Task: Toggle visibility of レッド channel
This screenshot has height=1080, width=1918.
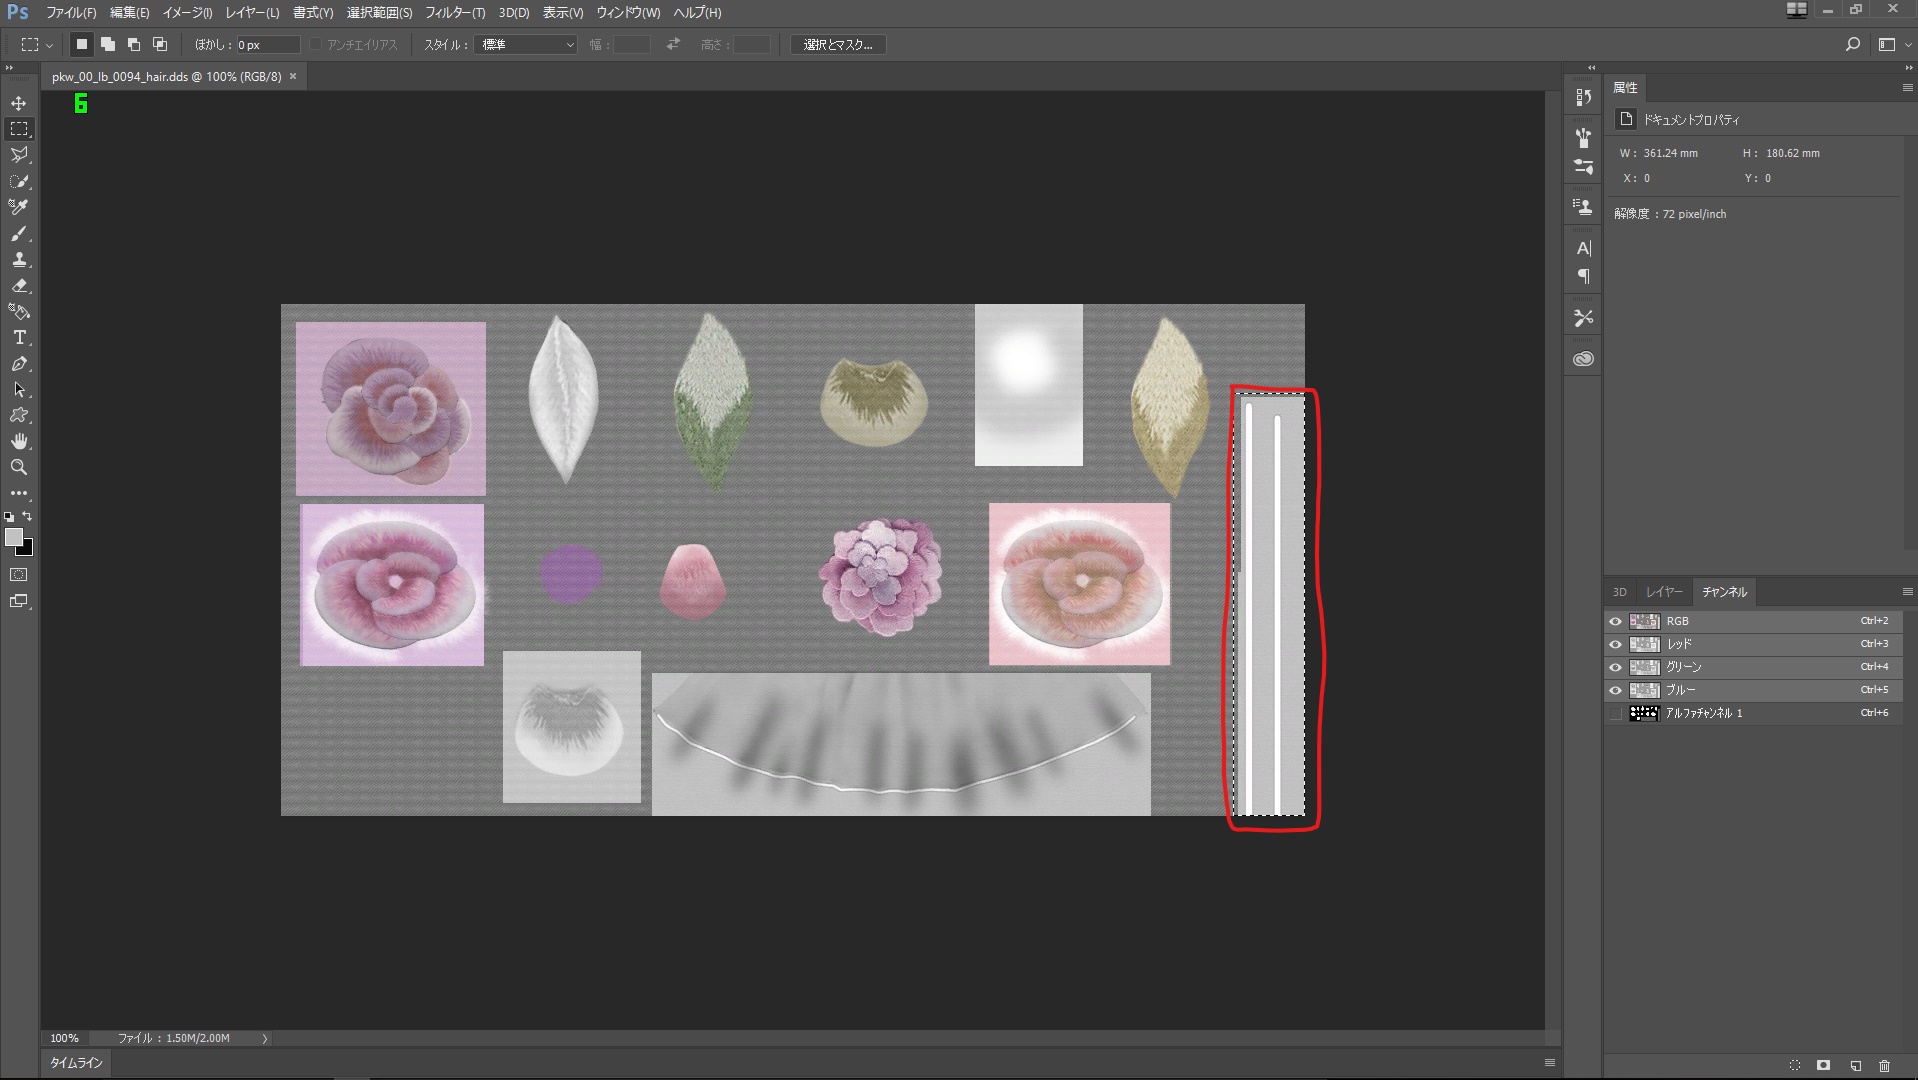Action: tap(1615, 644)
